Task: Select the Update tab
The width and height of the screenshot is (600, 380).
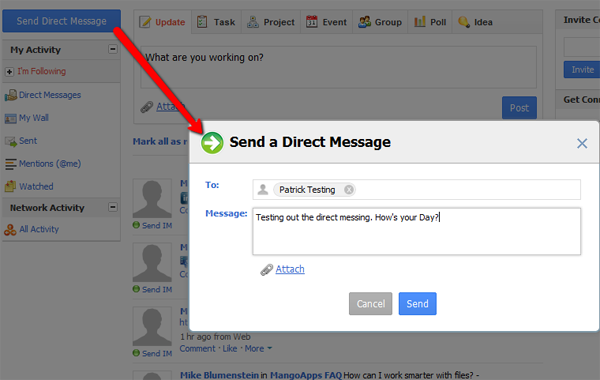Action: click(x=163, y=22)
